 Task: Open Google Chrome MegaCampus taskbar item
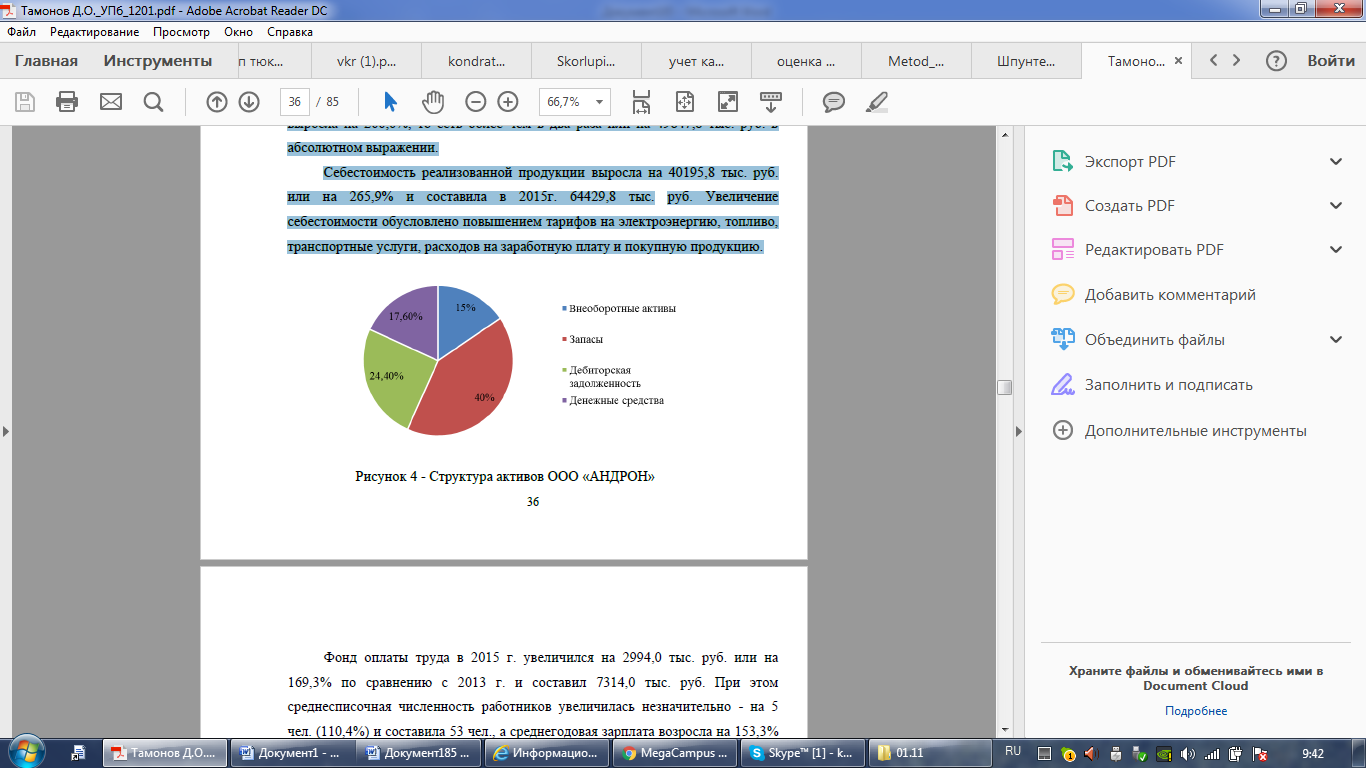(674, 753)
